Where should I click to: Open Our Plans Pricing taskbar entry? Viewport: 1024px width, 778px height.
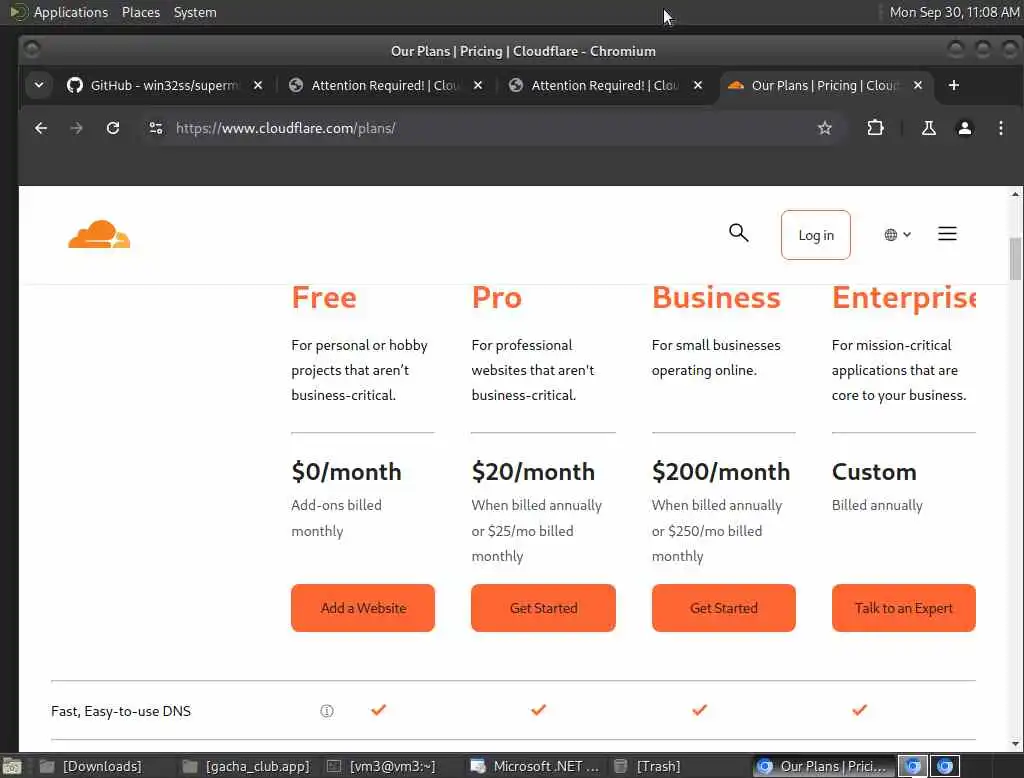[x=824, y=766]
